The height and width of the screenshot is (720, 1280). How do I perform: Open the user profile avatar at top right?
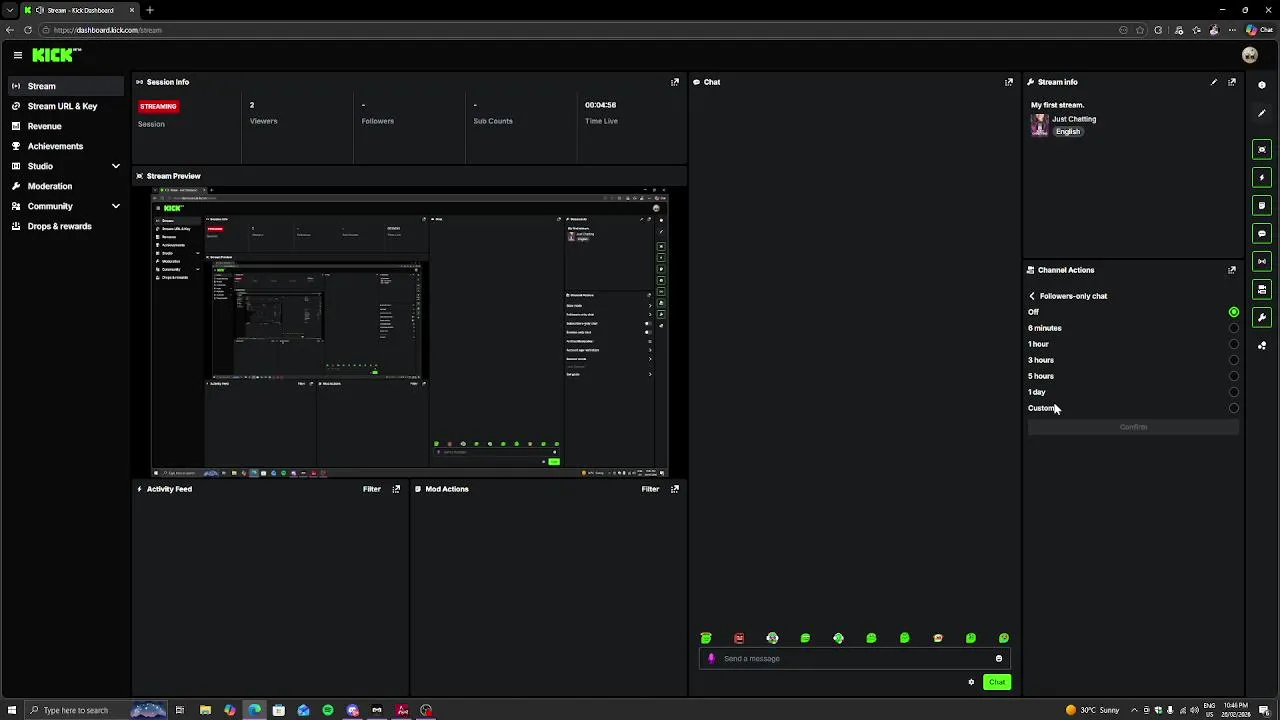click(1249, 55)
